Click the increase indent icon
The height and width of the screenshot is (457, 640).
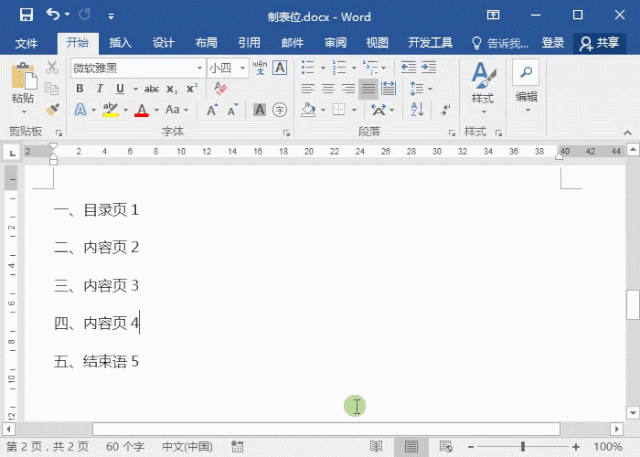point(429,67)
